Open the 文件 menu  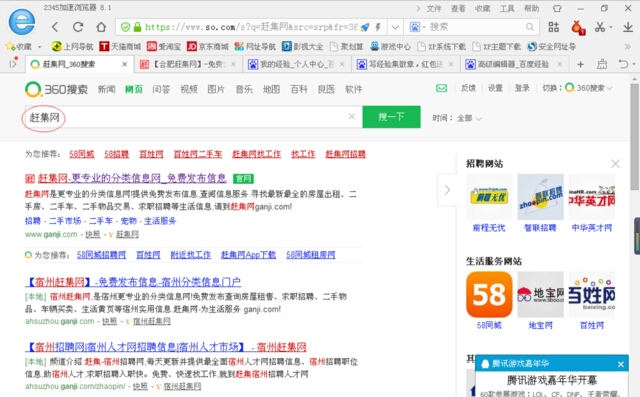tap(434, 8)
